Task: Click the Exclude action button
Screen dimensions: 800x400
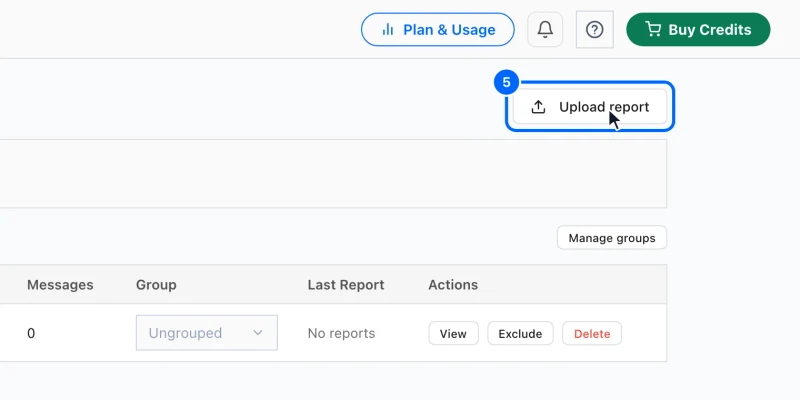Action: 520,334
